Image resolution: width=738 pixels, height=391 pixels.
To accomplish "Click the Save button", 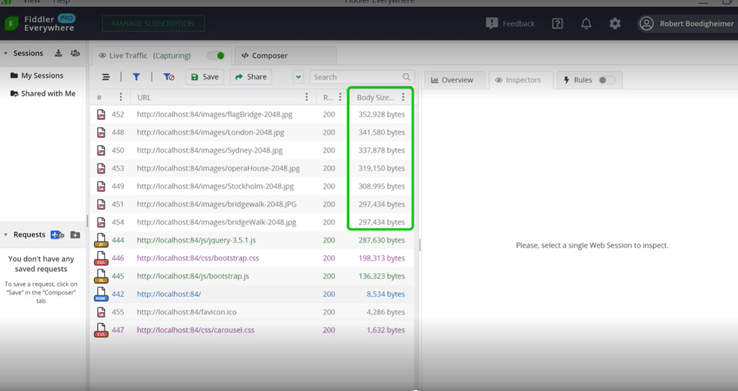I will [205, 77].
